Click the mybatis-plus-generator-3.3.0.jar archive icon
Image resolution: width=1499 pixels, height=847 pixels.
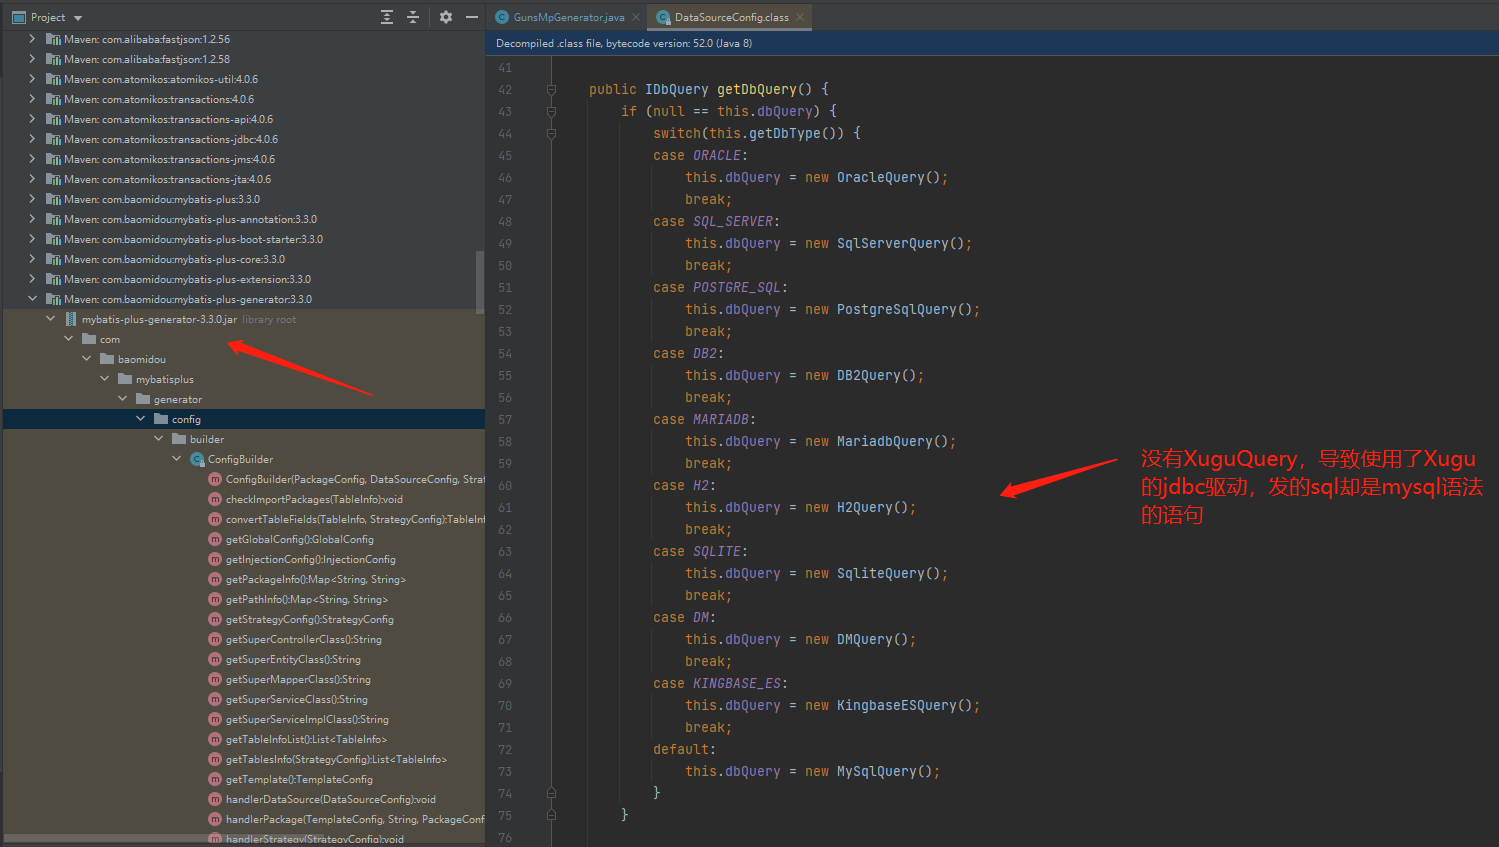71,319
